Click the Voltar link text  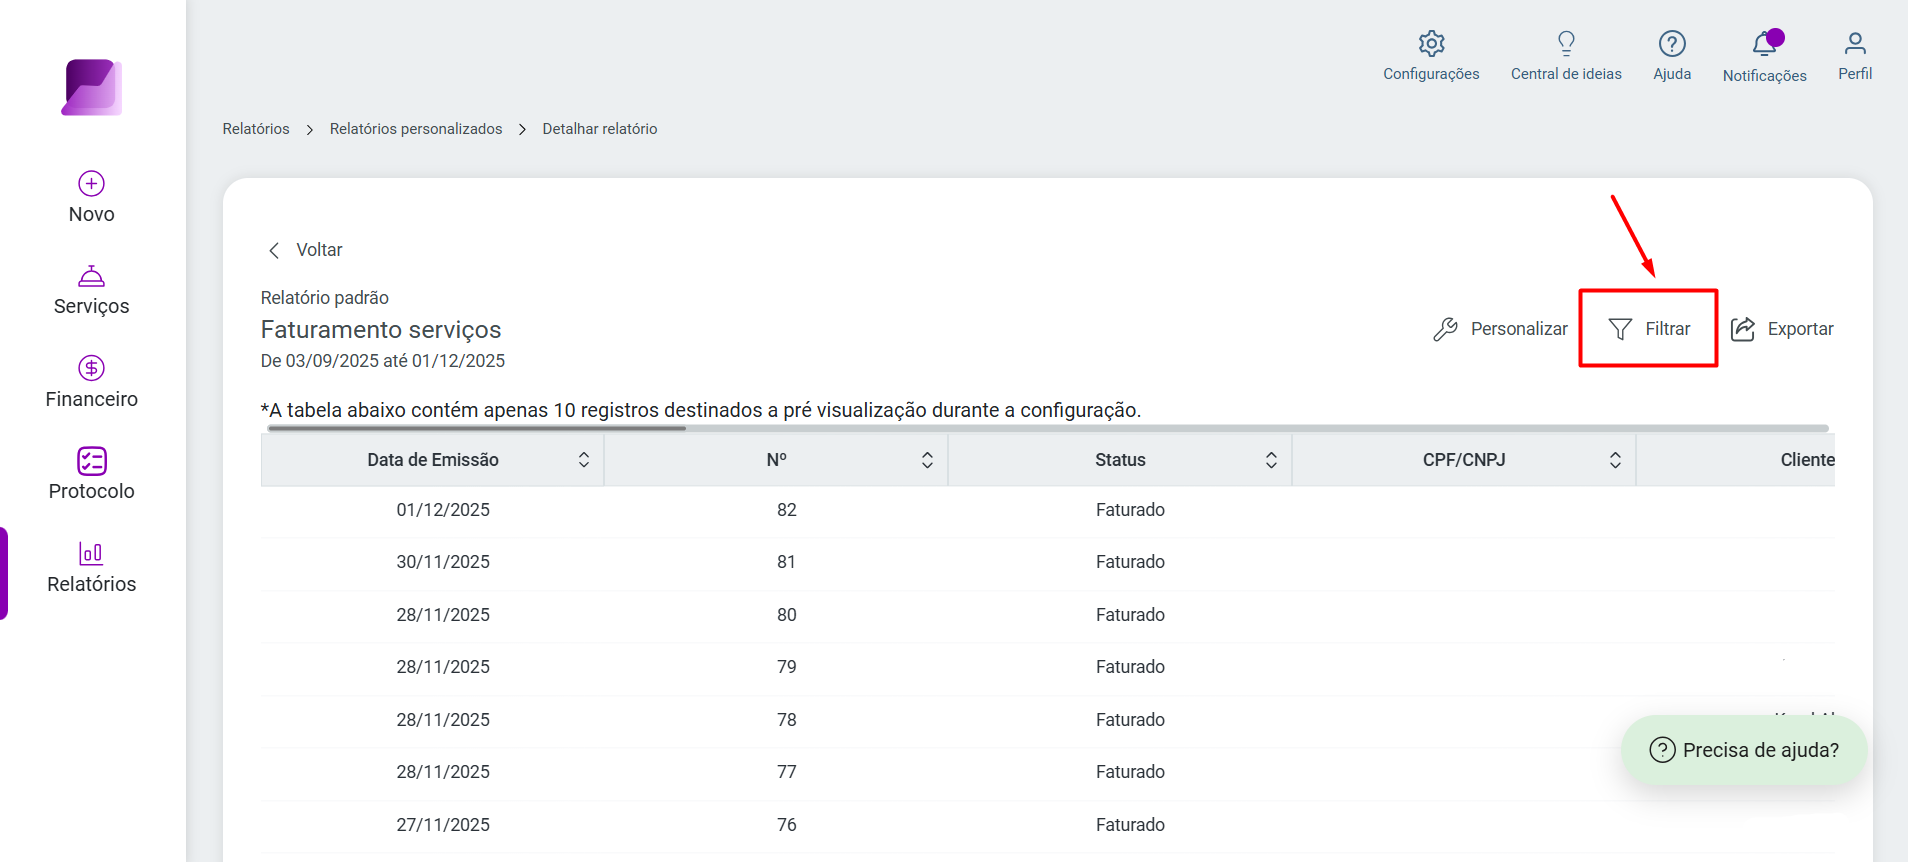[319, 250]
